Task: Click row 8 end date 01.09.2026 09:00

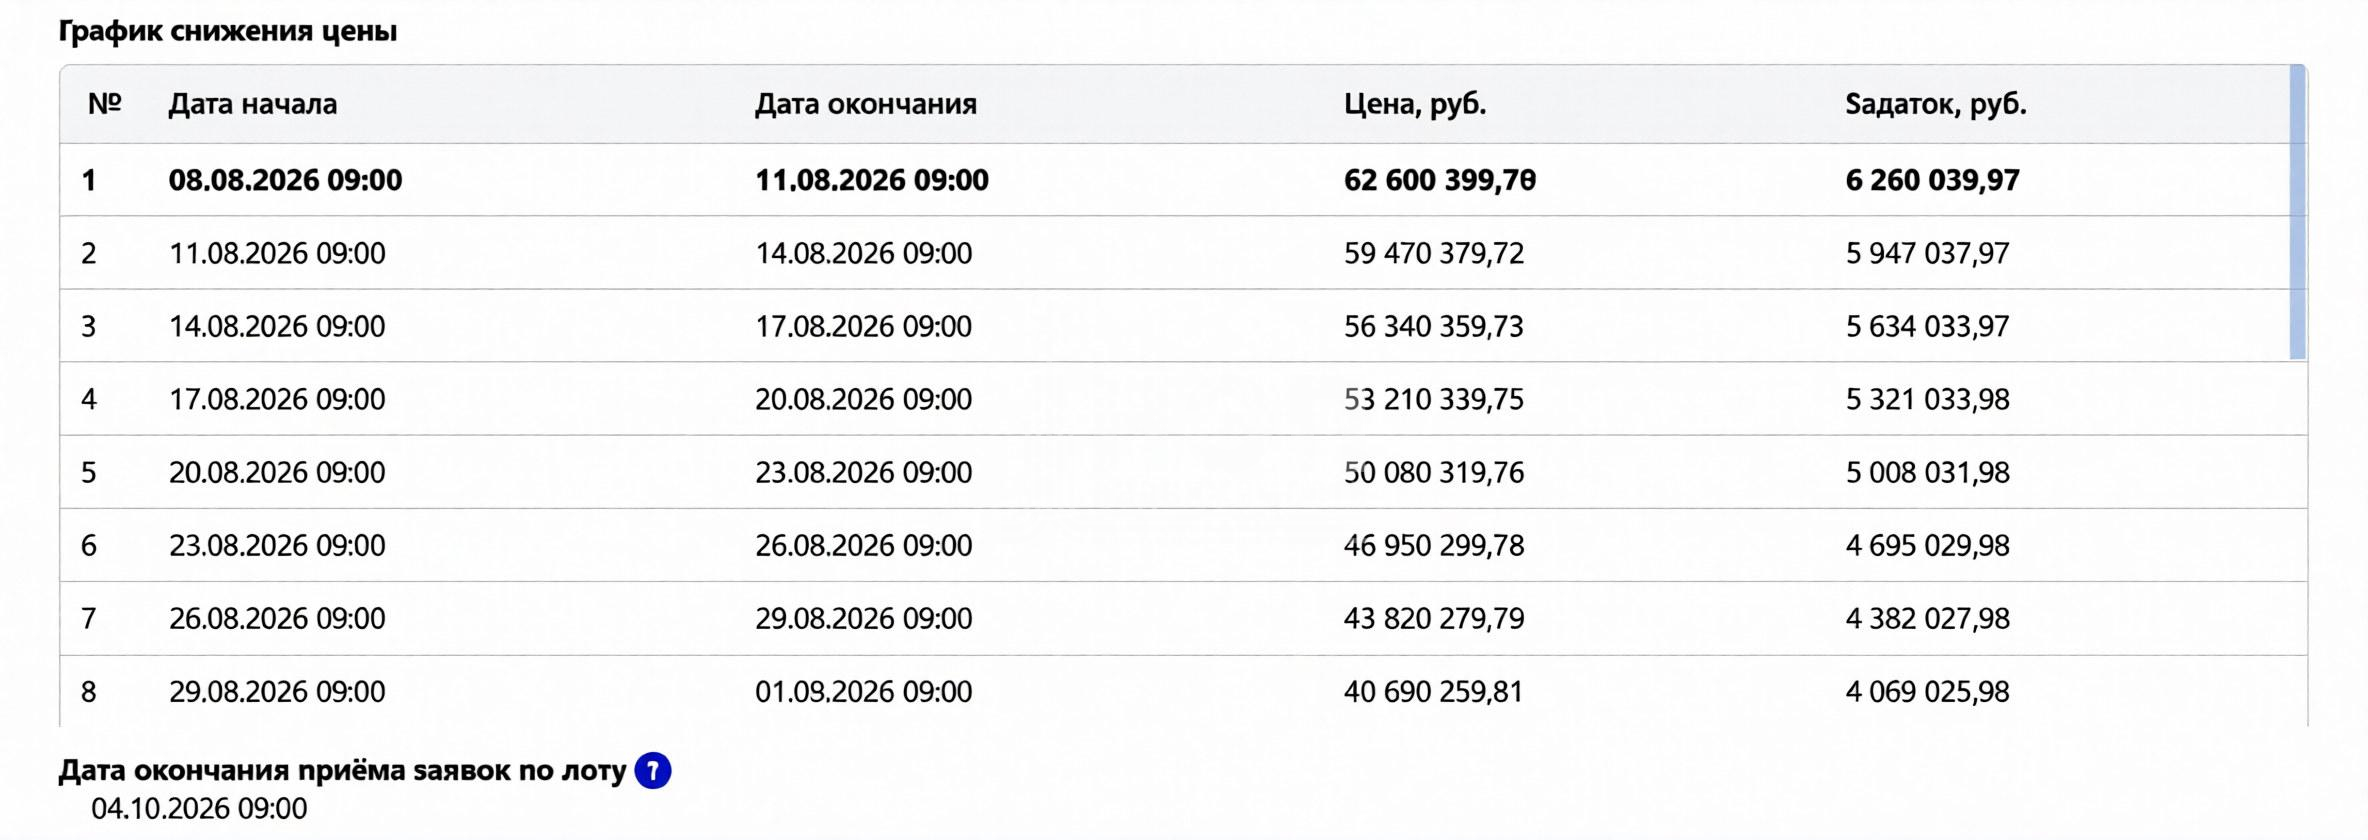Action: click(864, 691)
